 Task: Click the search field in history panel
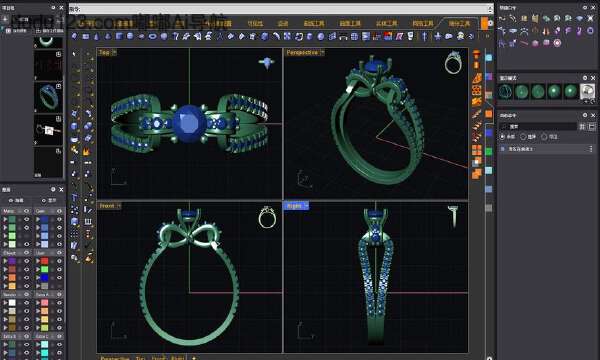coord(538,126)
